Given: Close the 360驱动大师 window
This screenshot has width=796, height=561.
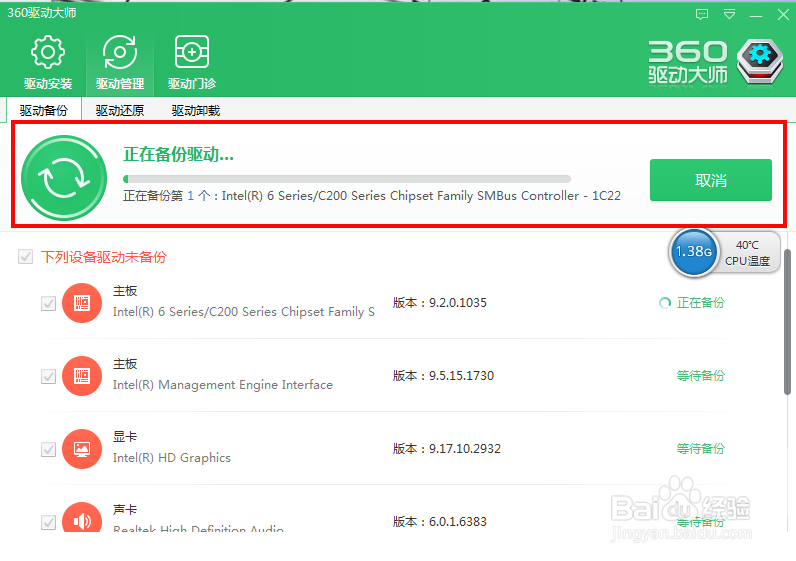Looking at the screenshot, I should [x=783, y=14].
